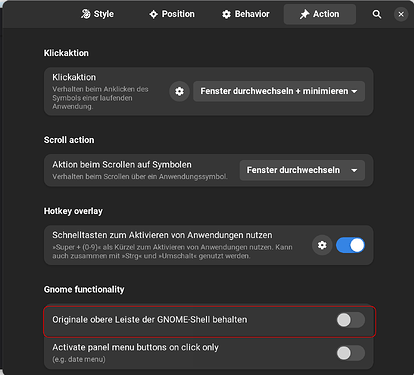
Task: Click the Action tab pin icon
Action: pyautogui.click(x=304, y=14)
